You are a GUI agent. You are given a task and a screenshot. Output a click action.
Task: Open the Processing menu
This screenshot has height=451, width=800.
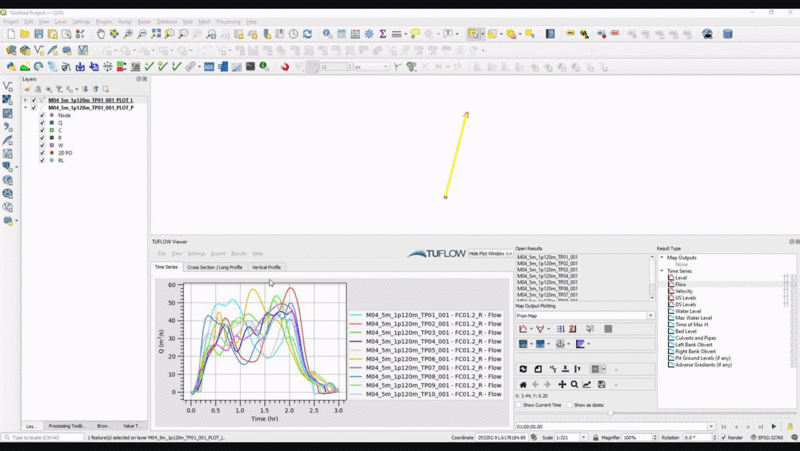pos(227,21)
